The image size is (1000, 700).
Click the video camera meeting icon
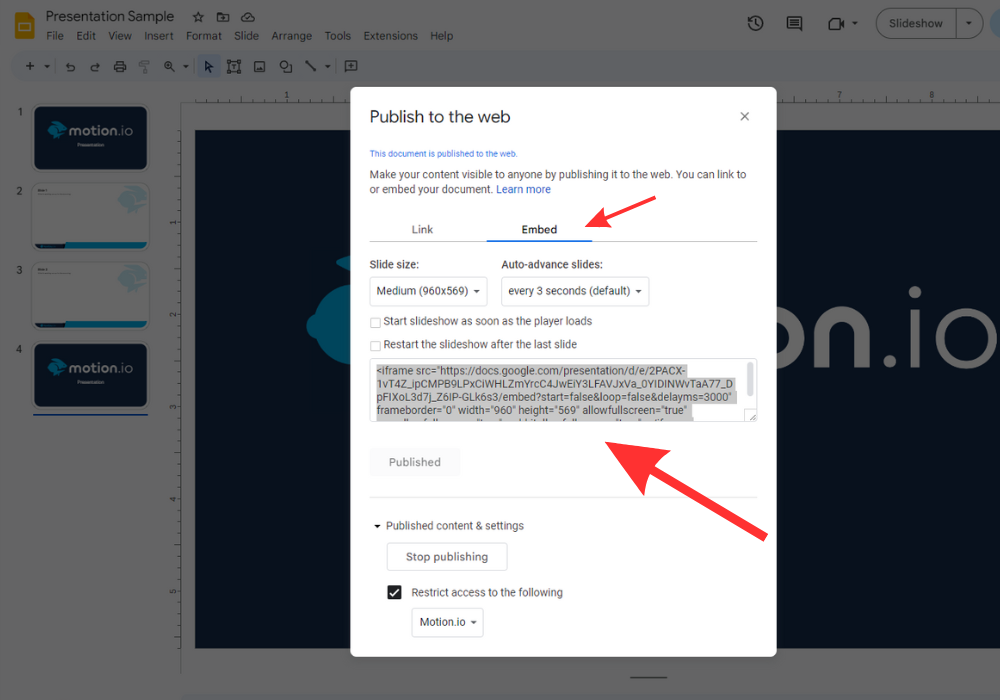tap(836, 23)
